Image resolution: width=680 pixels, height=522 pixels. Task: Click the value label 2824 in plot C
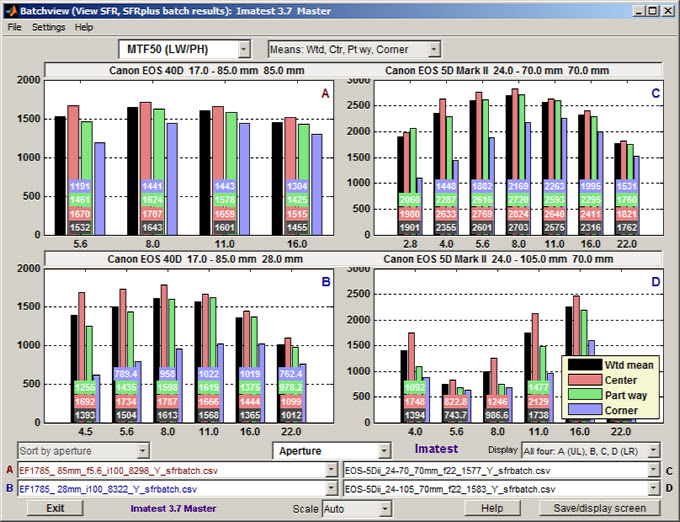[518, 214]
